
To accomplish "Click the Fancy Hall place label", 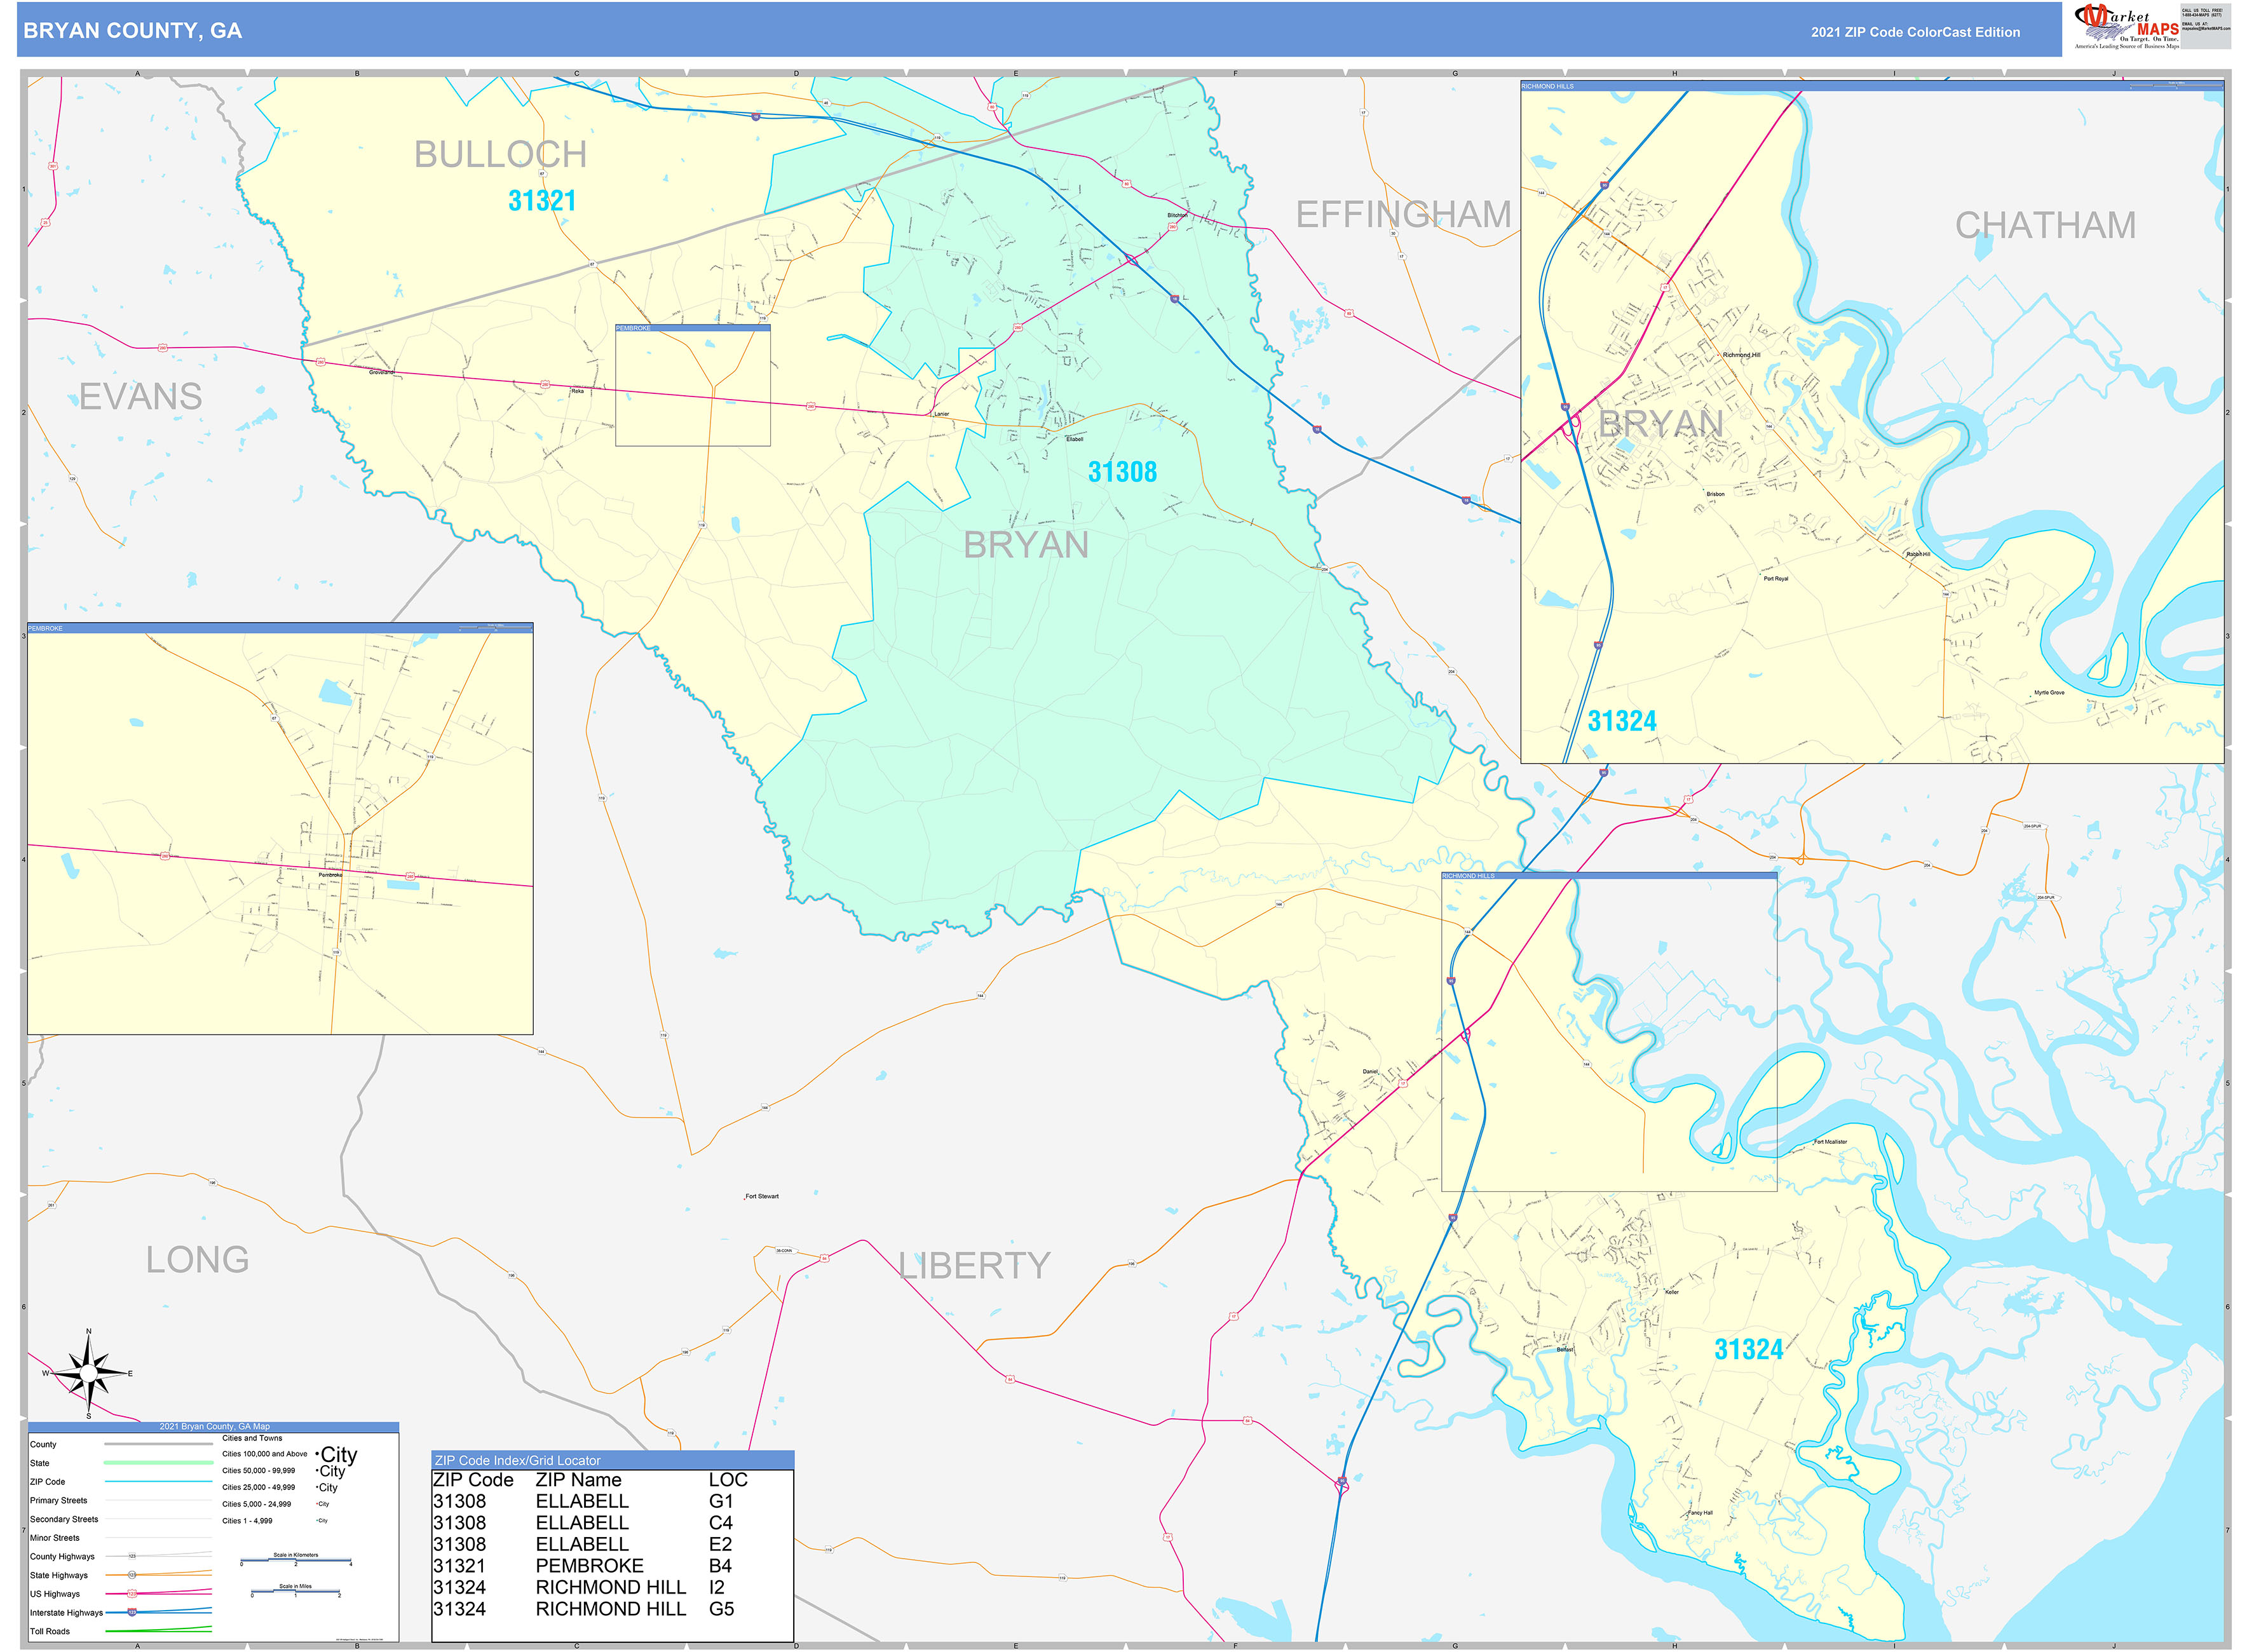I will [x=1701, y=1513].
